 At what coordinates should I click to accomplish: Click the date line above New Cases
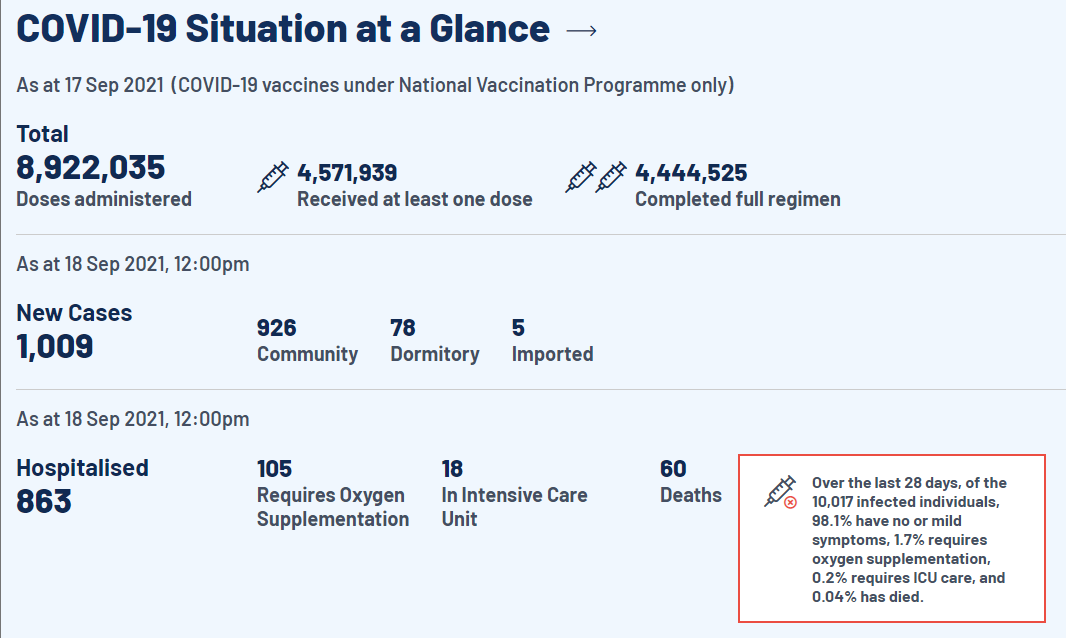click(x=133, y=265)
